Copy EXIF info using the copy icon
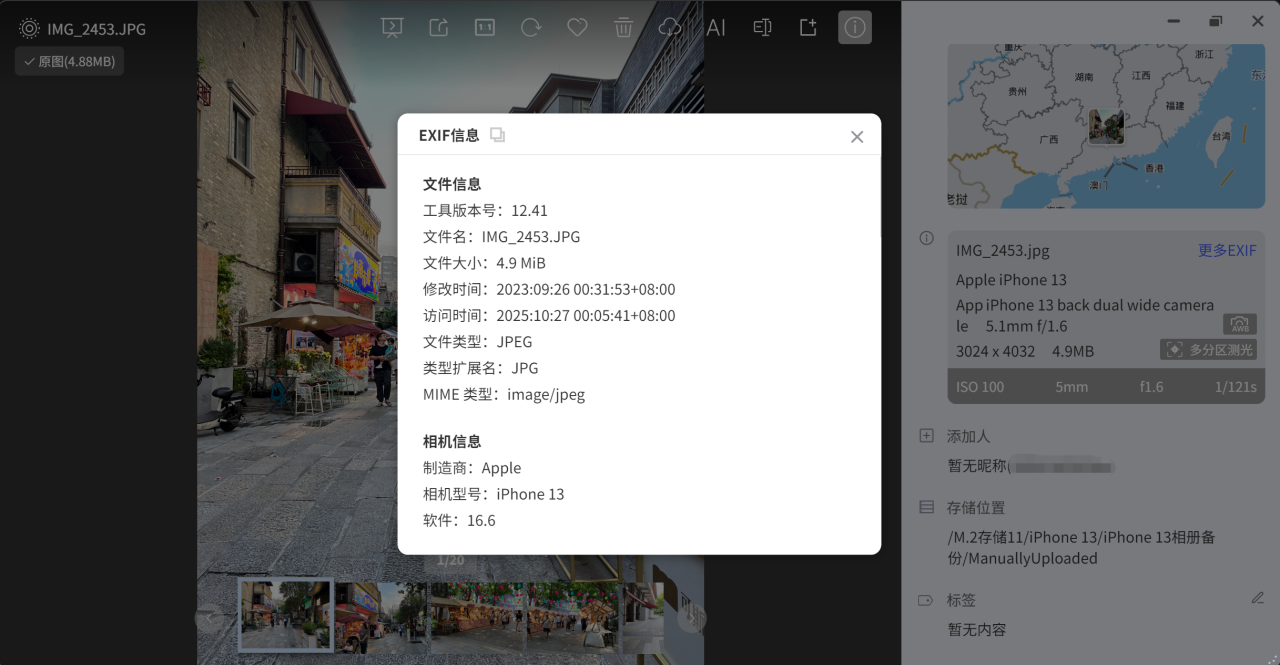This screenshot has height=665, width=1280. pyautogui.click(x=497, y=135)
